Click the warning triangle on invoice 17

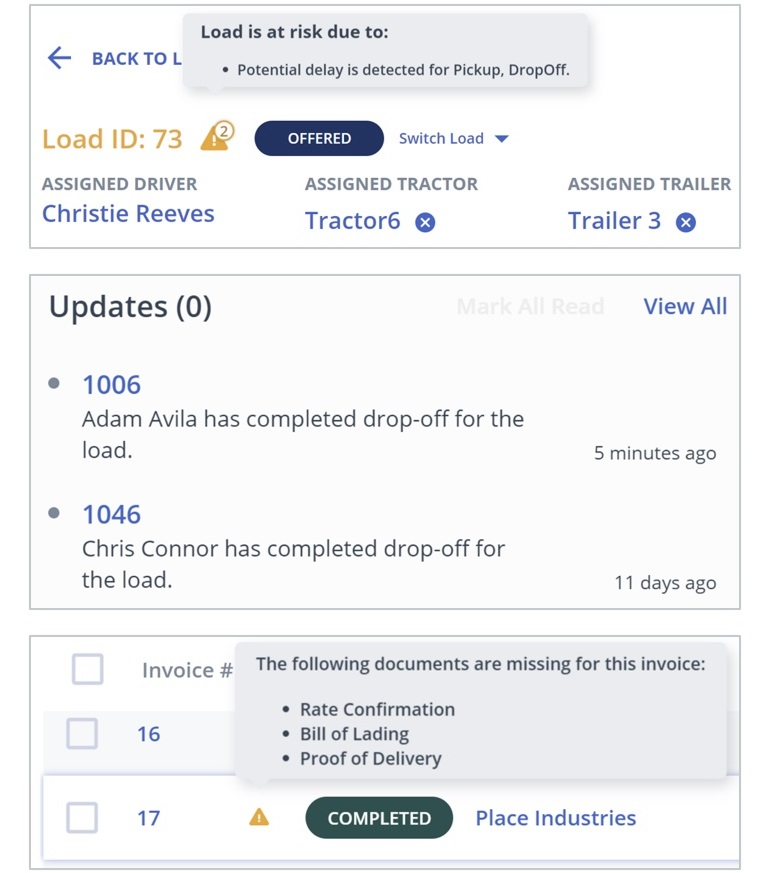pyautogui.click(x=258, y=817)
